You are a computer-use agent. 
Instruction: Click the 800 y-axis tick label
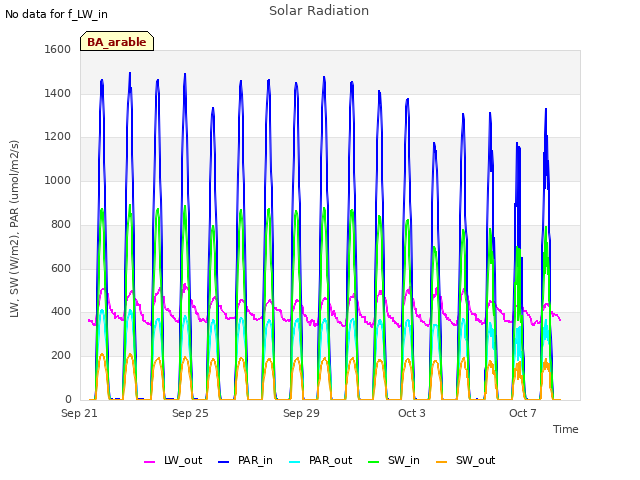click(61, 224)
